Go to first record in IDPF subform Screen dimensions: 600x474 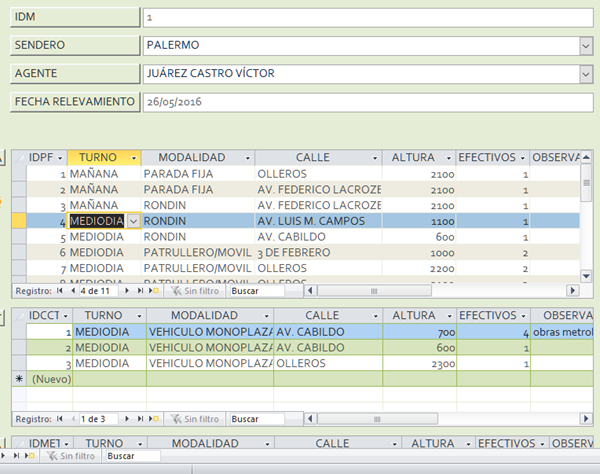59,291
